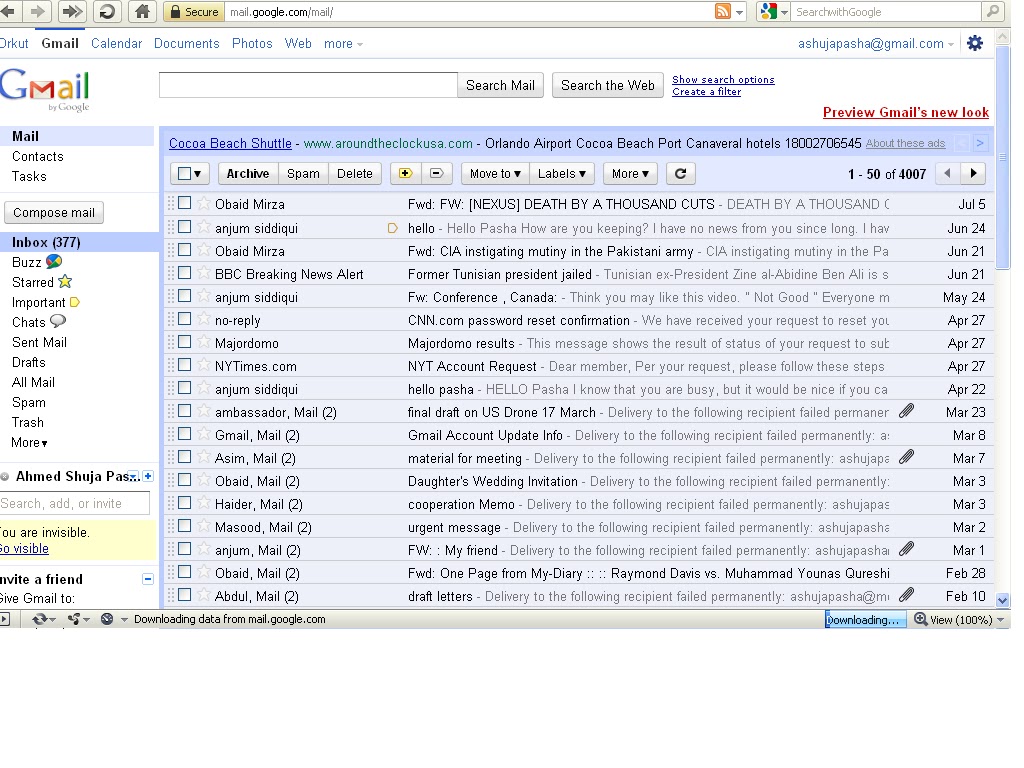This screenshot has width=1024, height=768.
Task: Mark as not important using minus icon
Action: [x=437, y=173]
